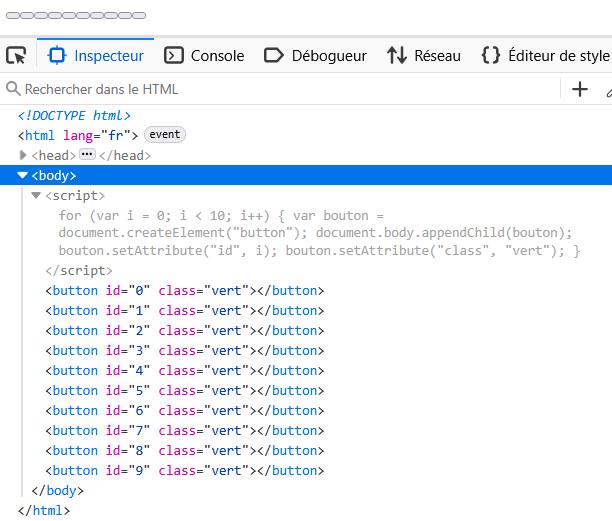Image resolution: width=612 pixels, height=521 pixels.
Task: Open the Débogueur tab
Action: pos(315,55)
